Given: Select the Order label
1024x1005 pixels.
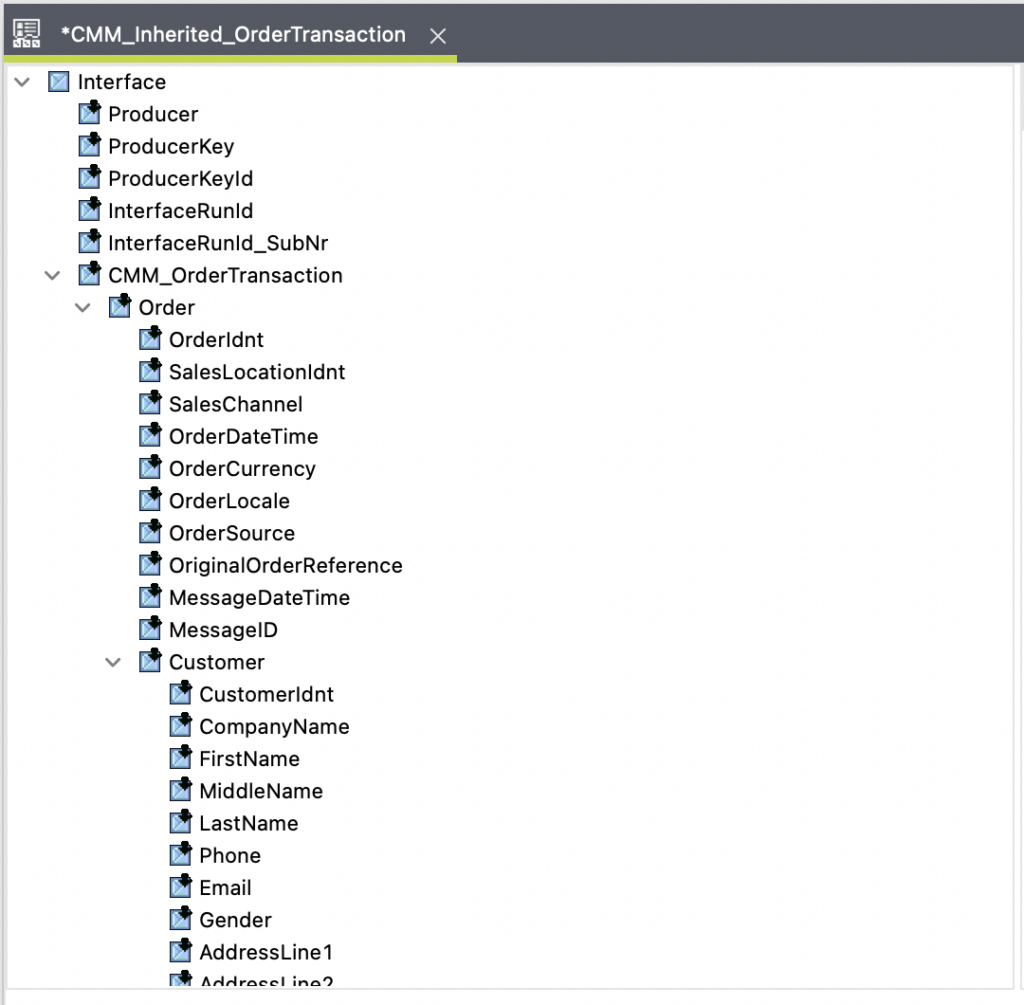Looking at the screenshot, I should (x=167, y=308).
